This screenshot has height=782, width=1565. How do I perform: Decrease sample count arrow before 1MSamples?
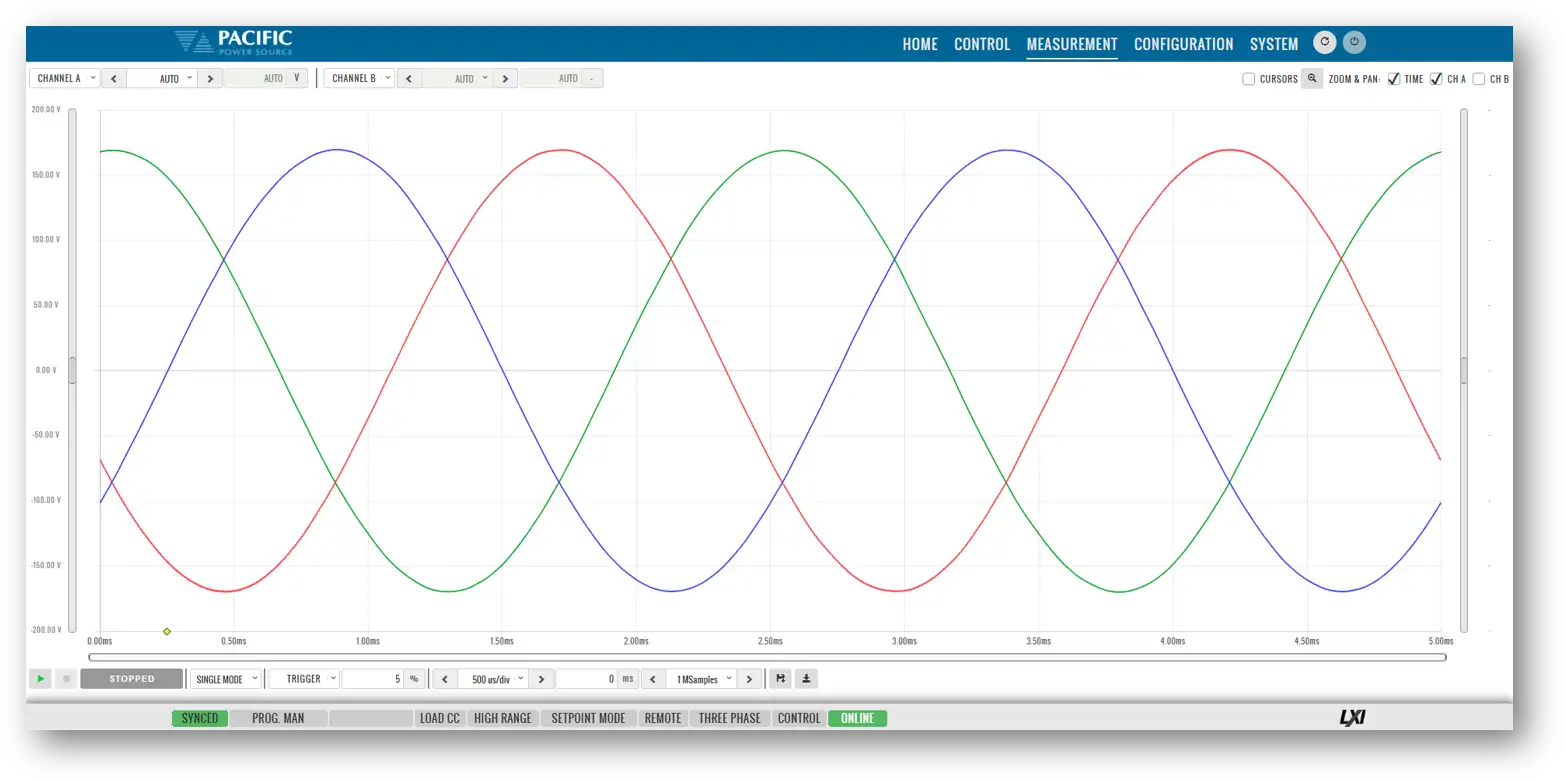pos(653,679)
